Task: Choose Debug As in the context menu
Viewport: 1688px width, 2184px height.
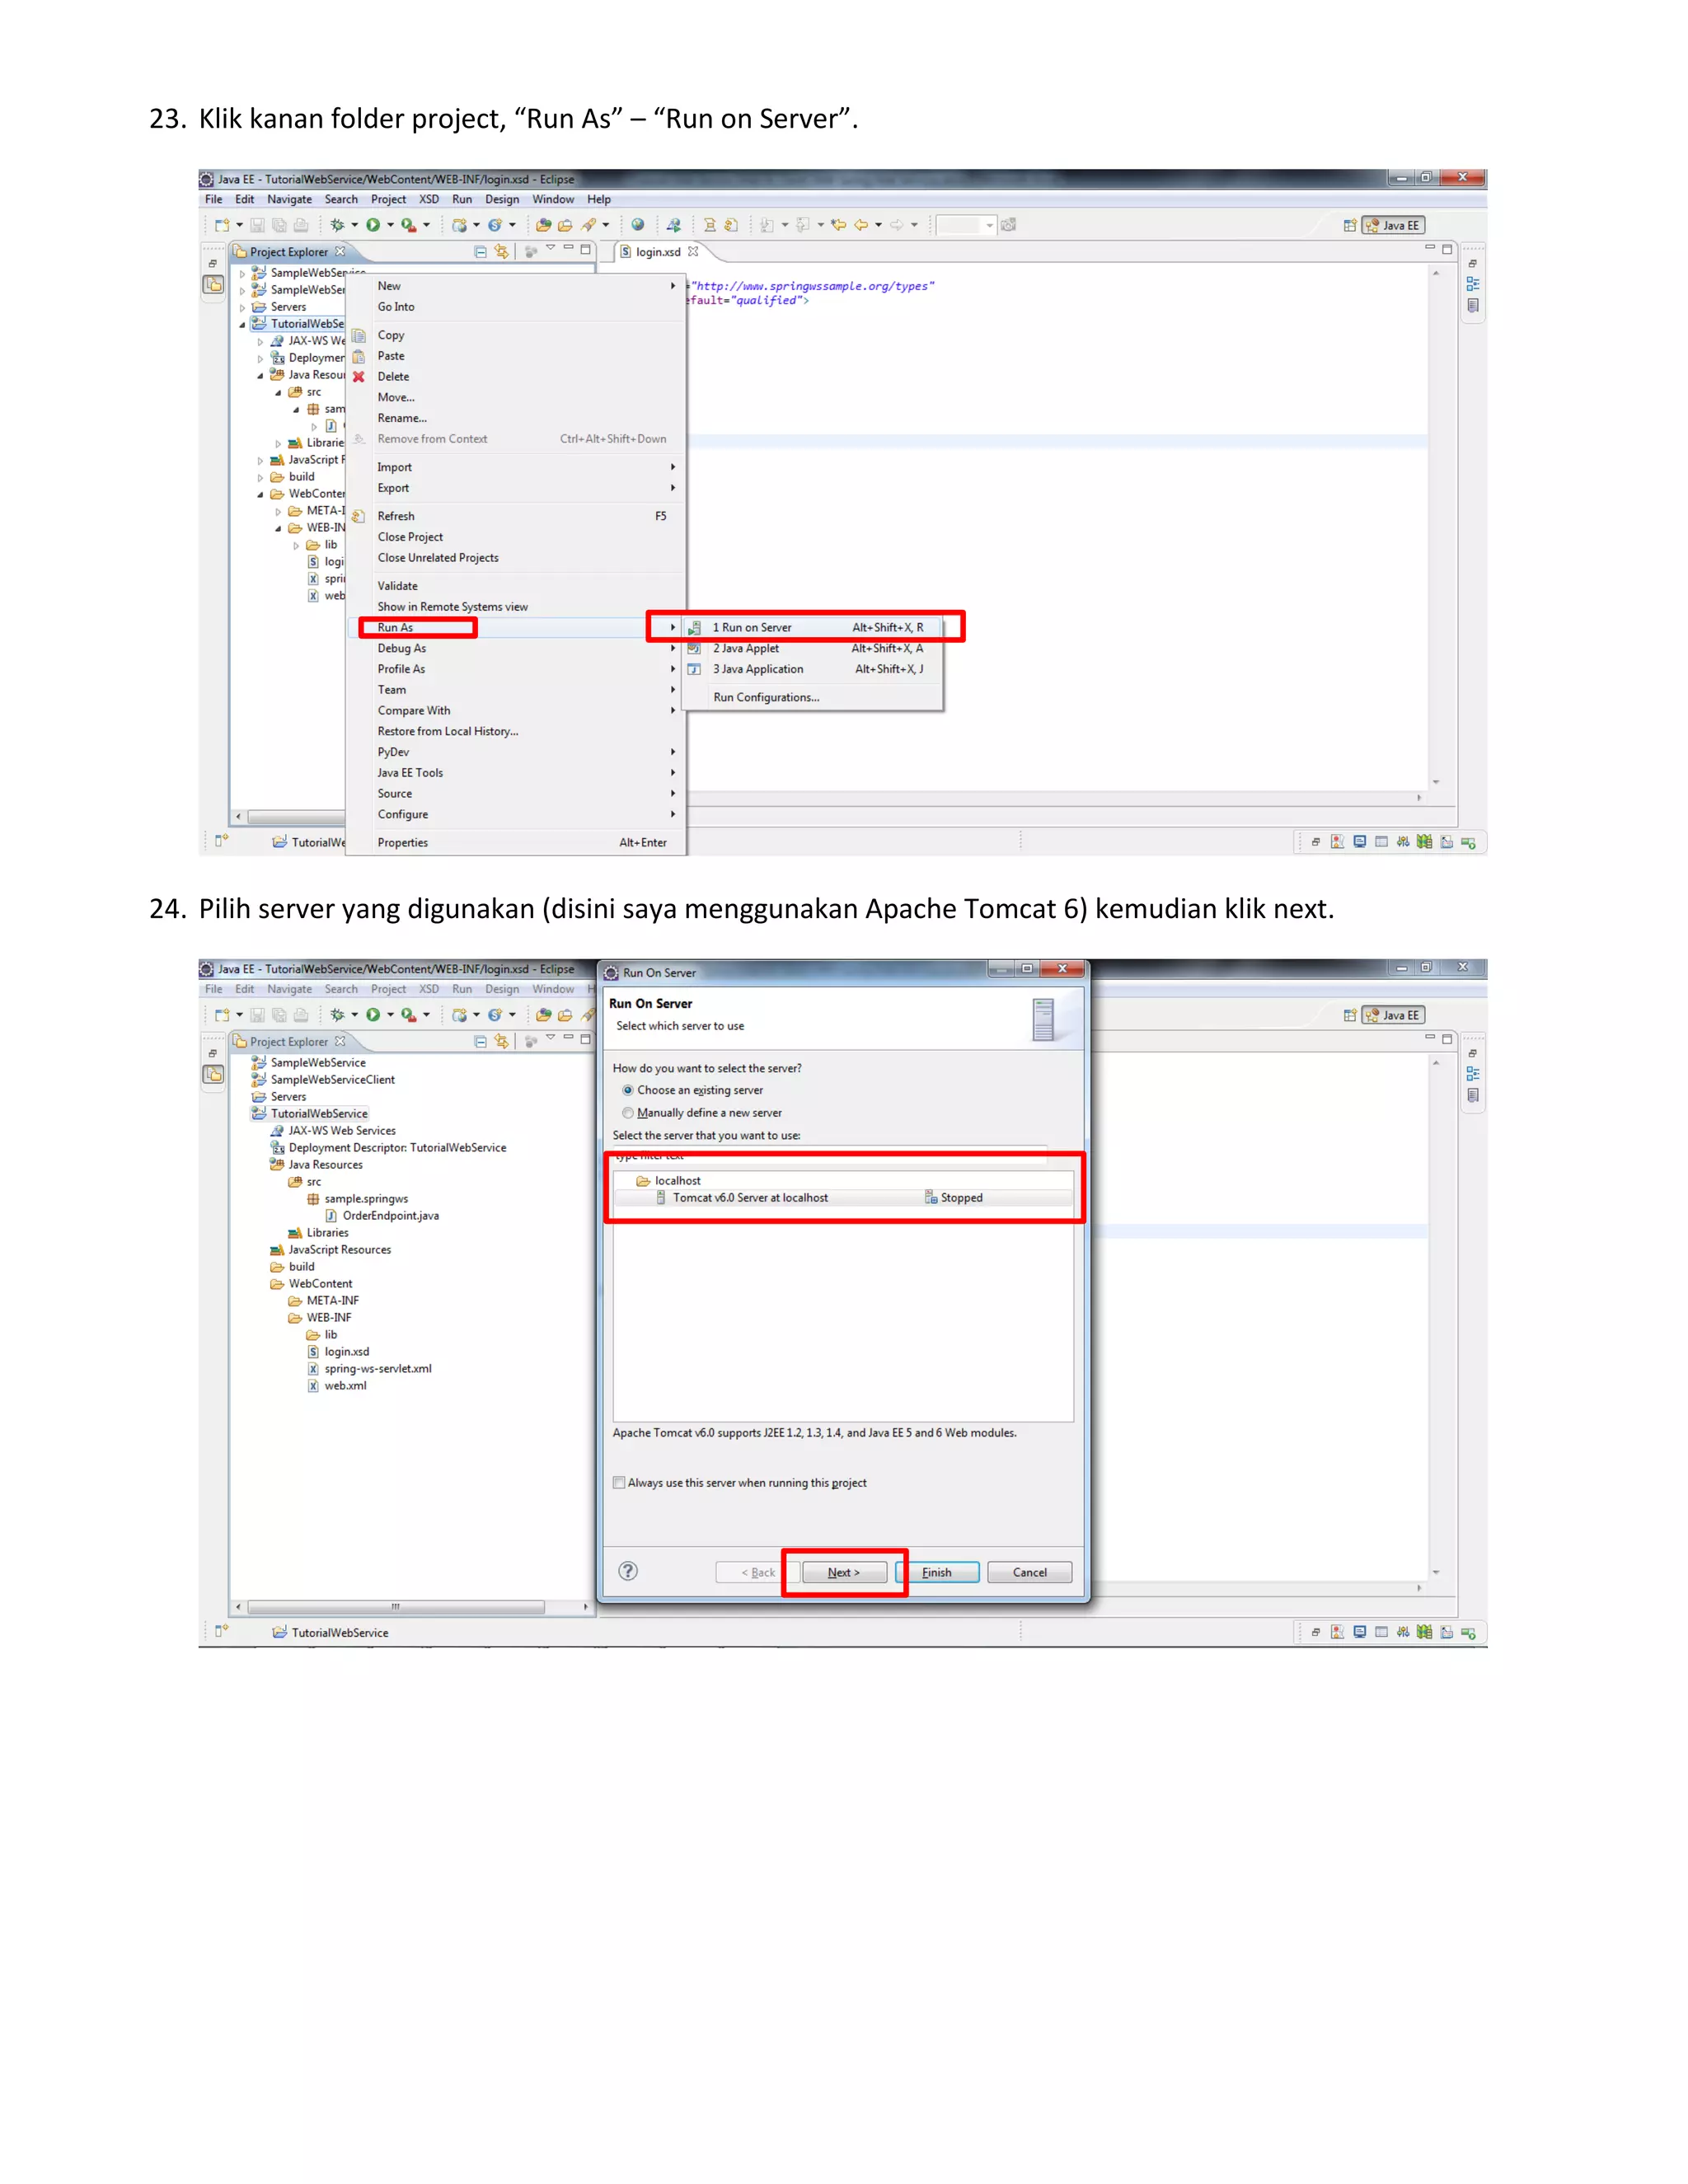Action: point(516,649)
